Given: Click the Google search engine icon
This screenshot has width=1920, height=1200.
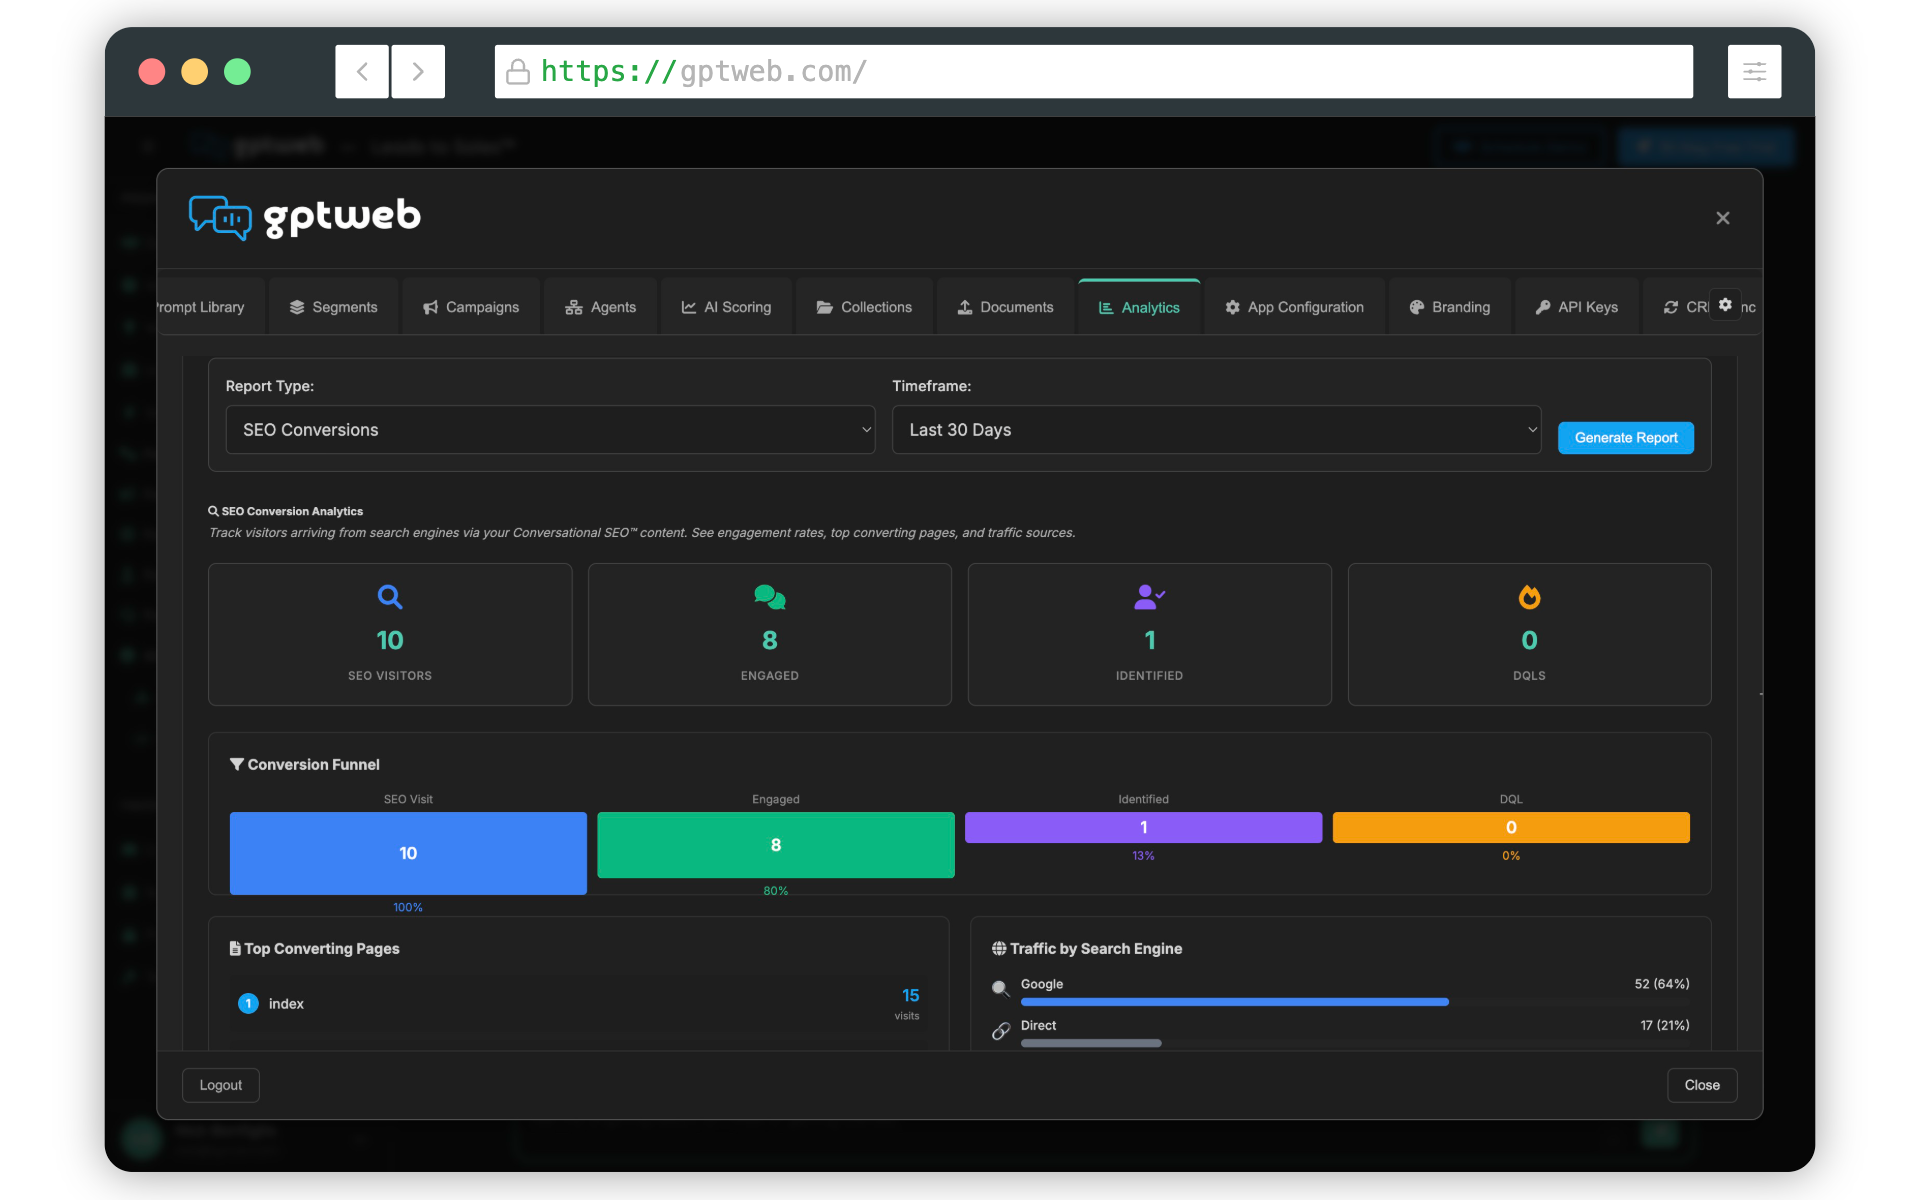Looking at the screenshot, I should [1000, 989].
